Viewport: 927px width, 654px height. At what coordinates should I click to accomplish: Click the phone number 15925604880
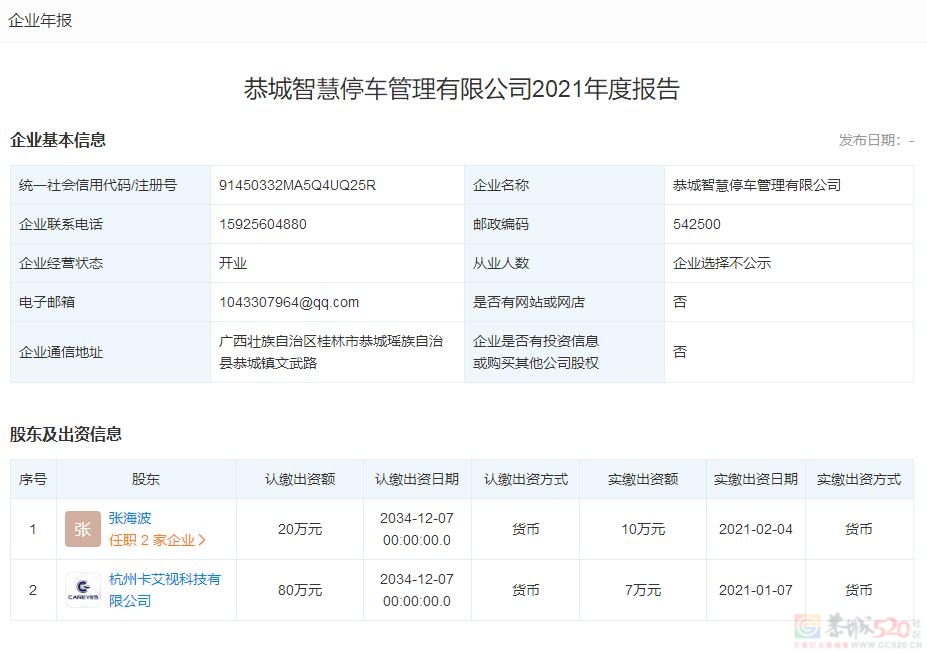pyautogui.click(x=263, y=224)
